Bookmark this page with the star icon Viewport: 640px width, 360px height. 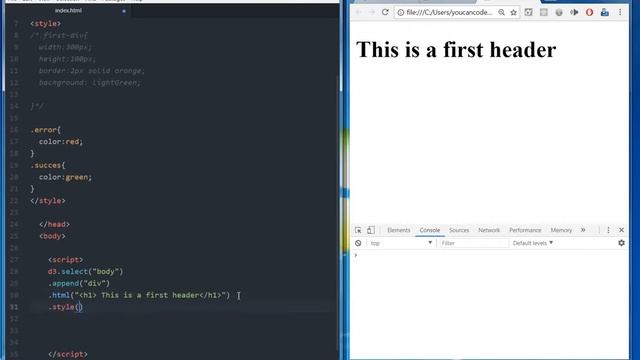(513, 13)
